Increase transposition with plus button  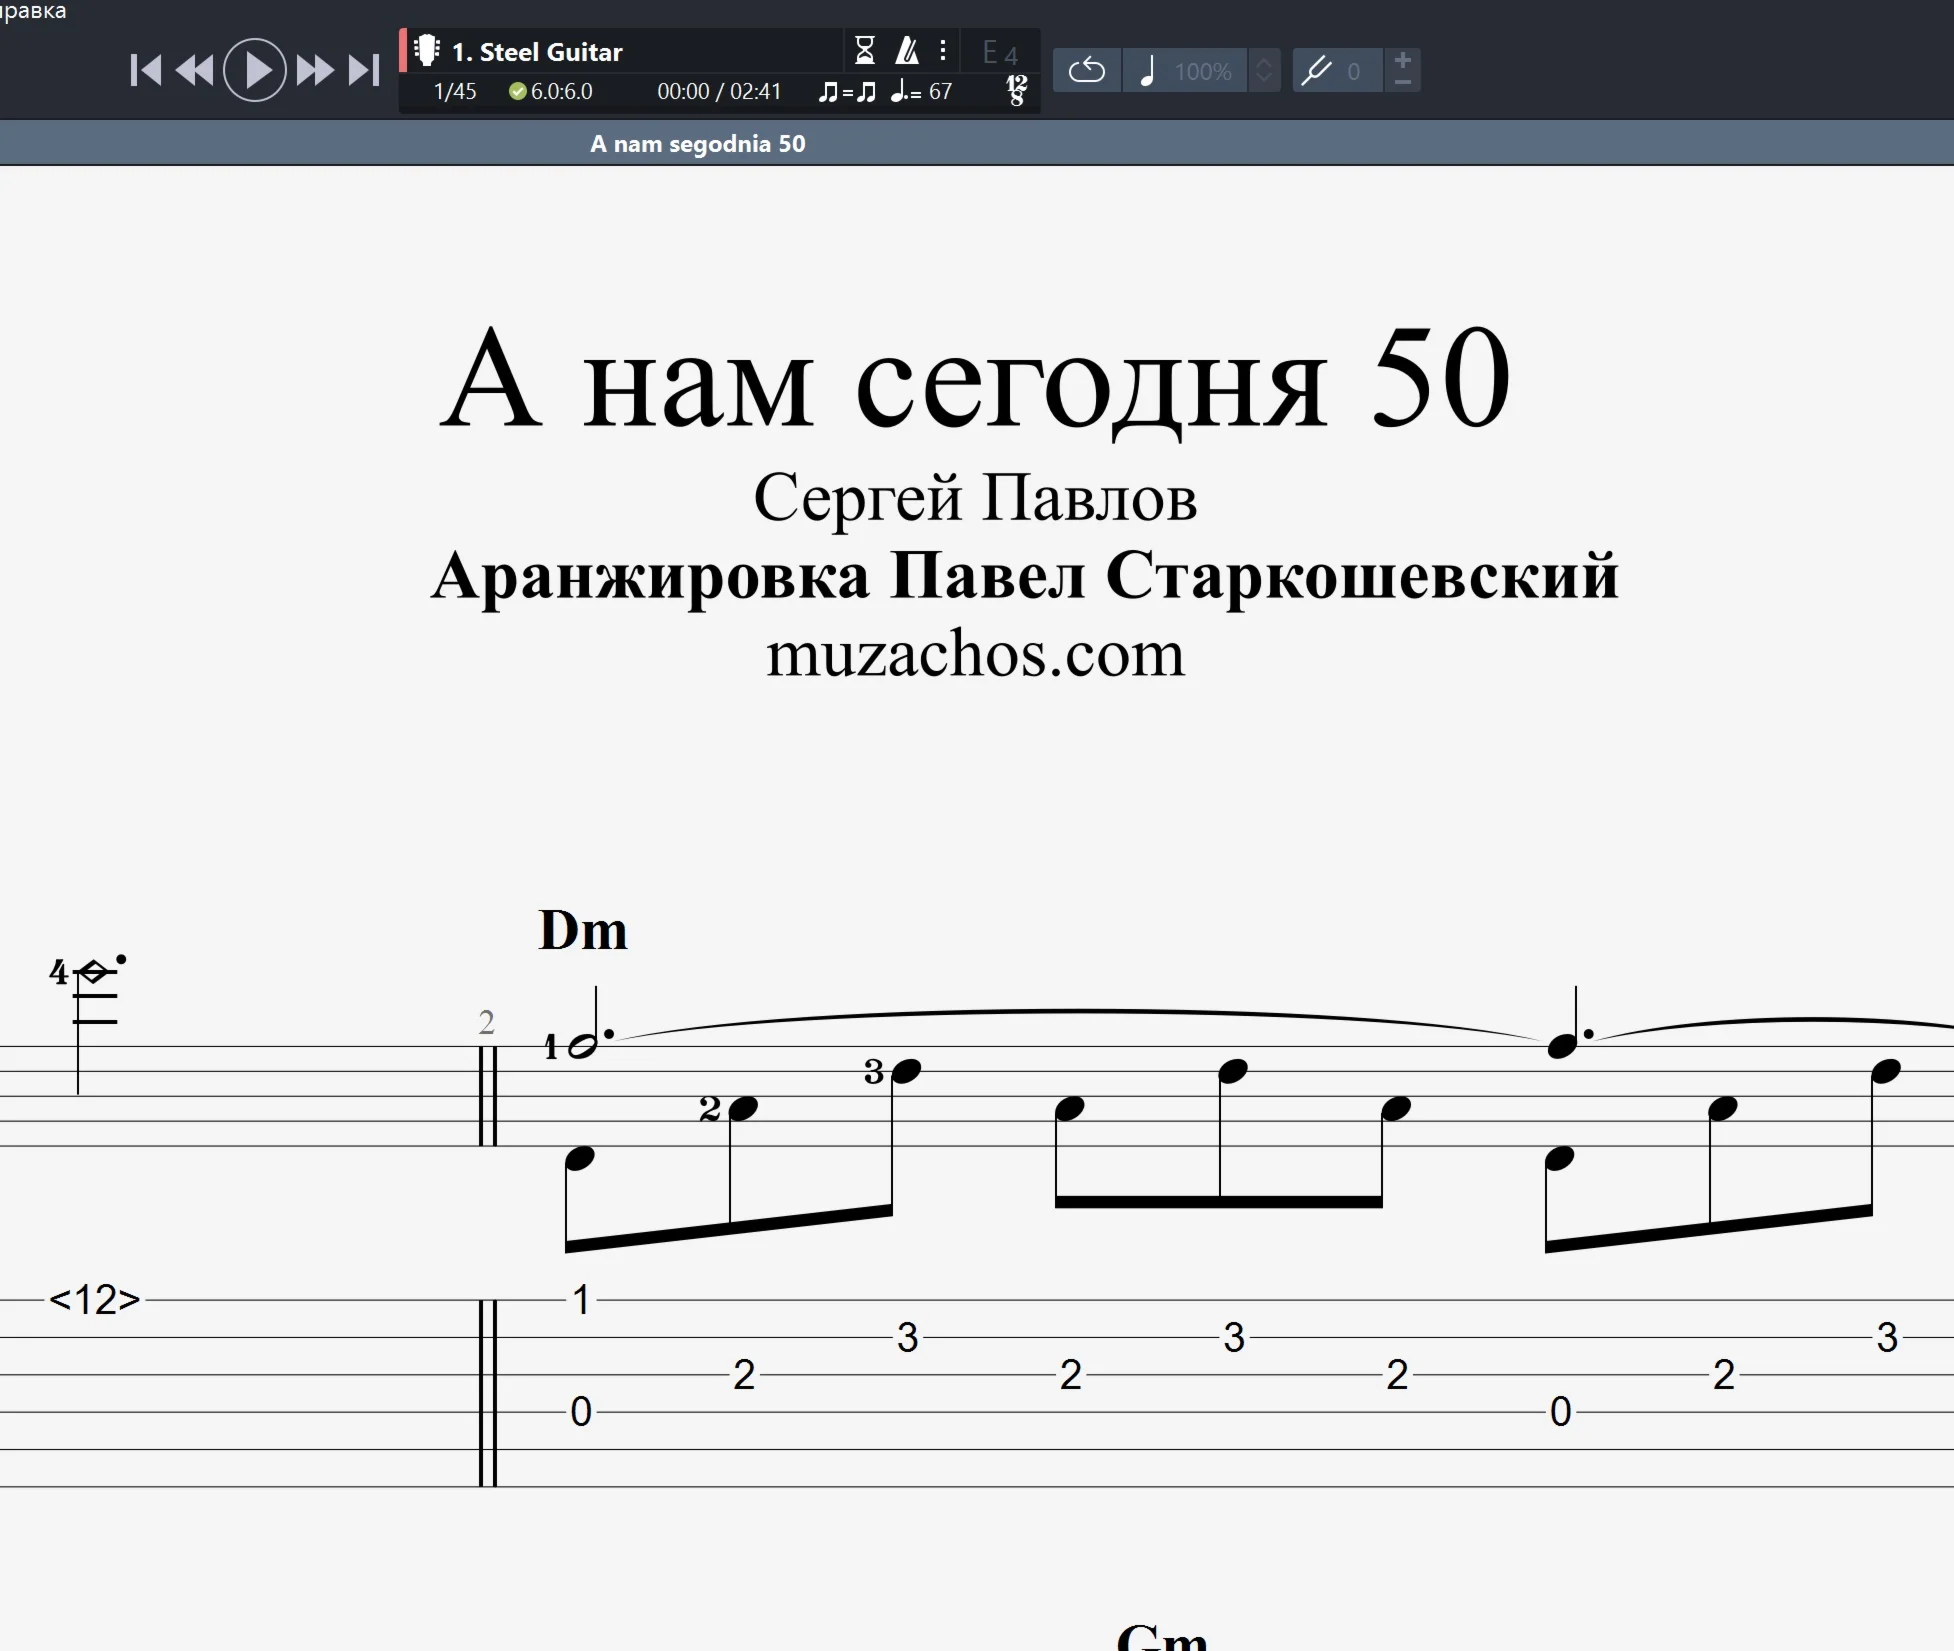(1402, 60)
